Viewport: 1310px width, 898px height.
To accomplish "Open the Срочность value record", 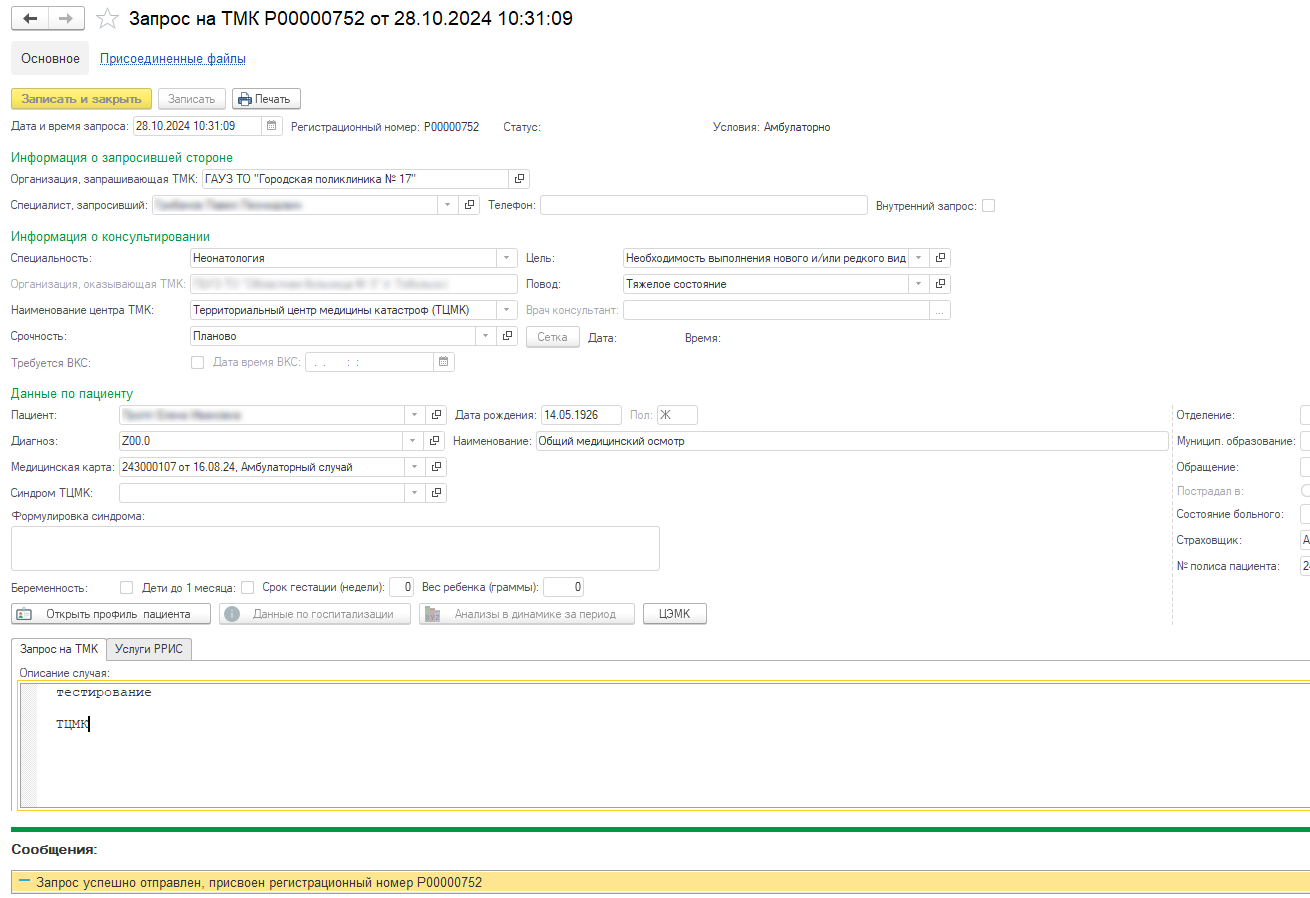I will (x=507, y=336).
